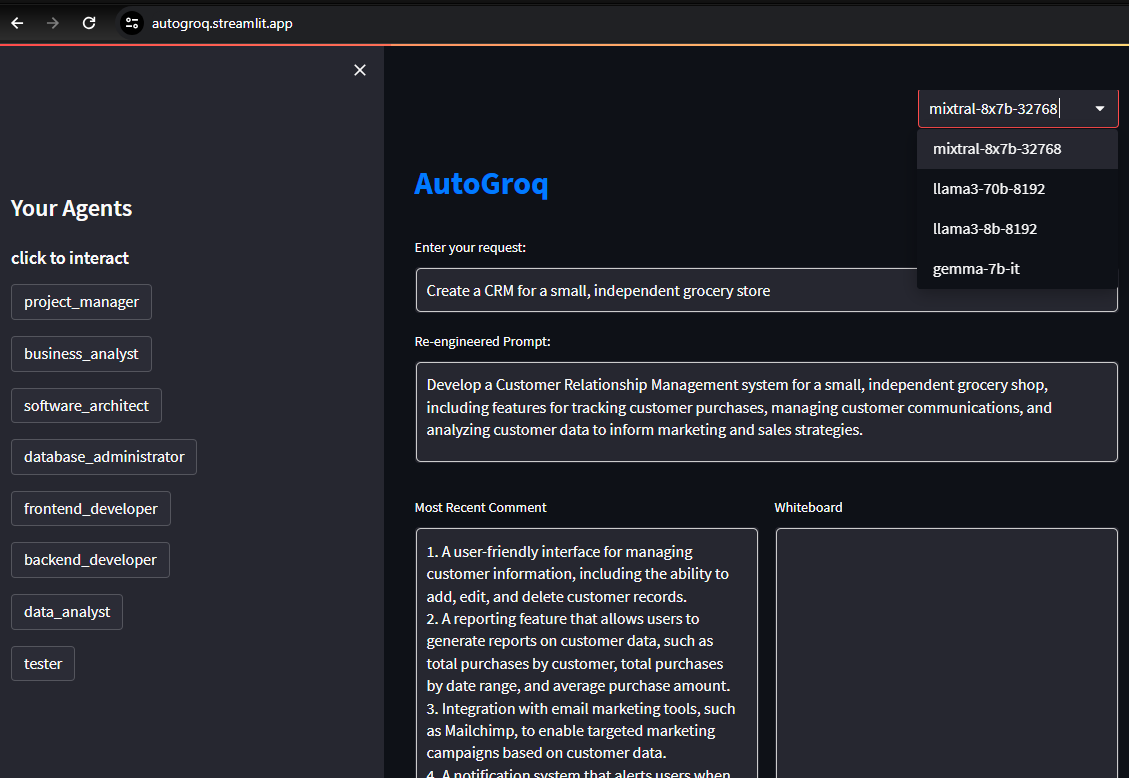The width and height of the screenshot is (1129, 778).
Task: Interact with the business_analyst agent
Action: (81, 354)
